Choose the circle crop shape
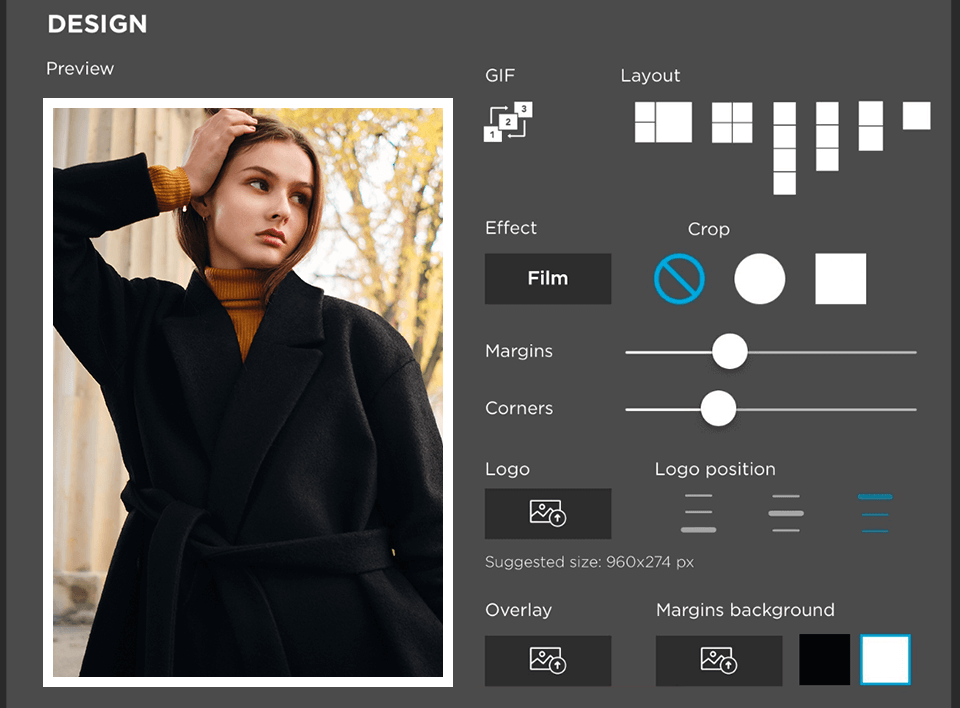This screenshot has width=960, height=708. click(759, 278)
